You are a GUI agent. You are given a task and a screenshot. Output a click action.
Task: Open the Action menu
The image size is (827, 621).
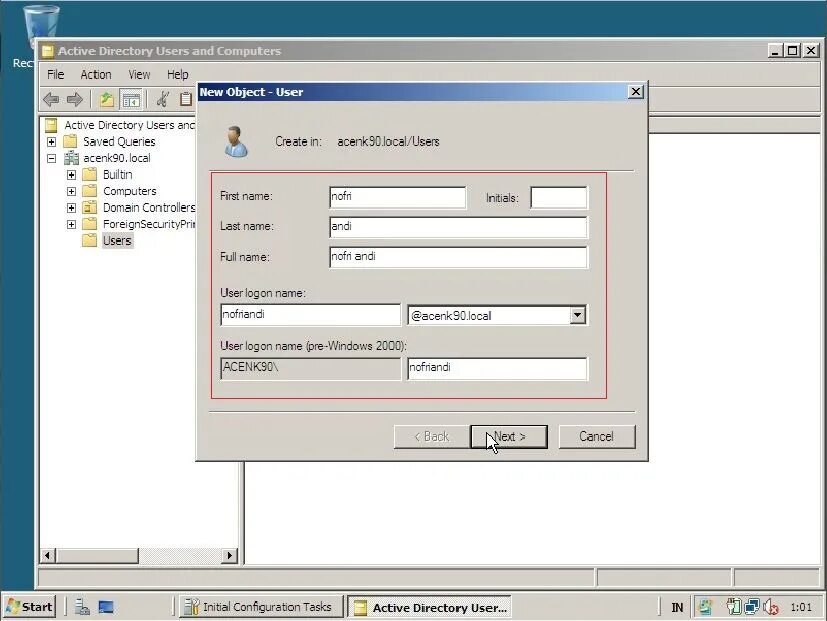click(95, 74)
